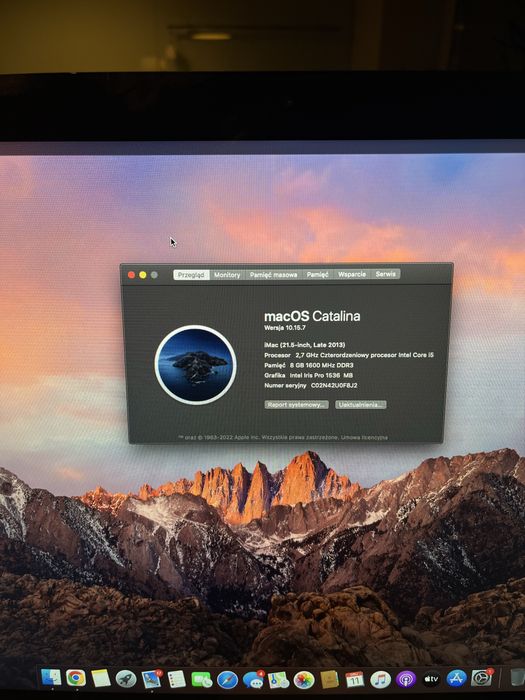Click the Raport systemowy button
The image size is (525, 700).
[x=296, y=404]
